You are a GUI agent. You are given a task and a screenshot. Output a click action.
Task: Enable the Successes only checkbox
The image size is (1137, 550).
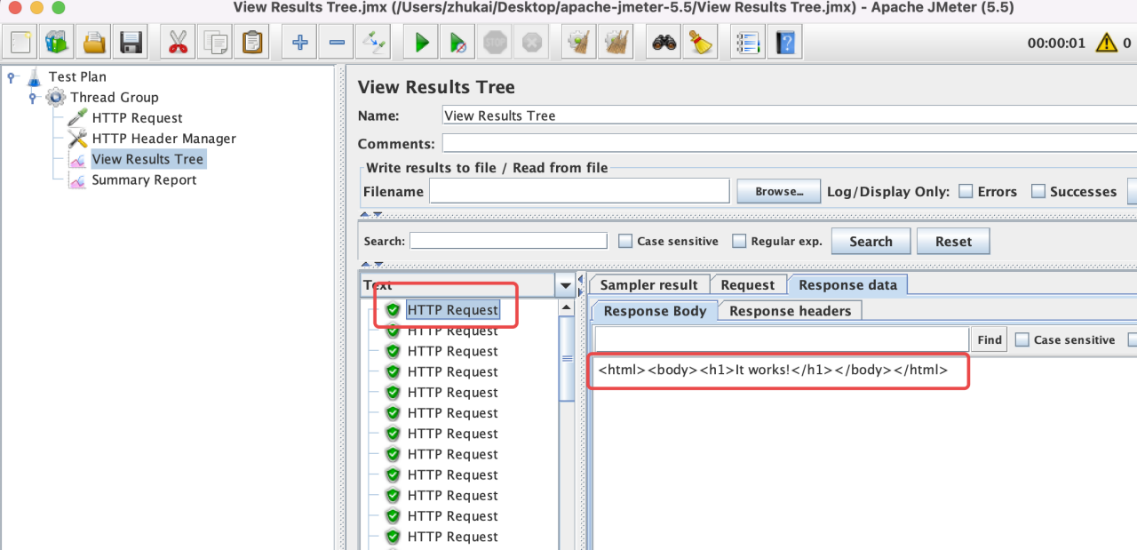click(x=1038, y=192)
